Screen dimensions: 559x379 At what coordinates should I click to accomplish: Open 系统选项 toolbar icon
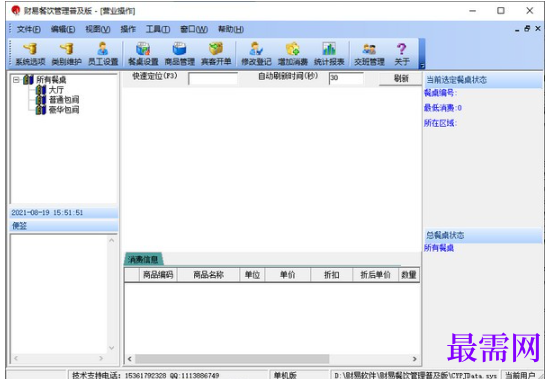tap(30, 54)
